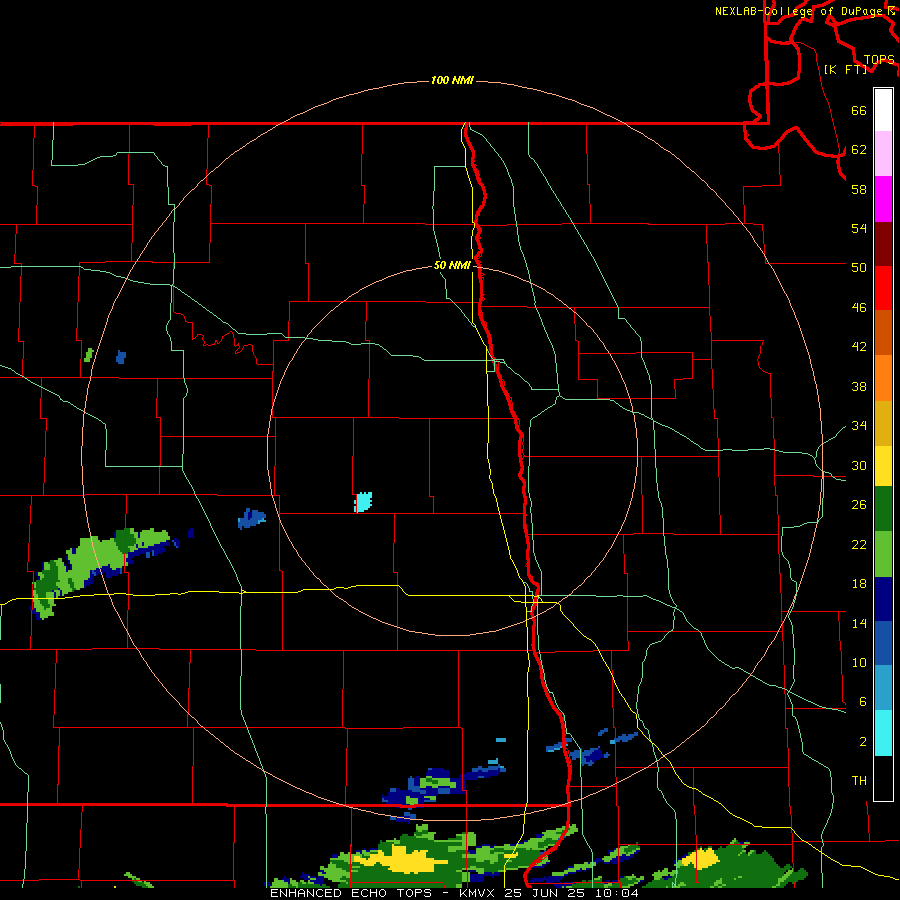Select the gold 38 kft legend swatch
The image size is (900, 900).
tap(883, 422)
